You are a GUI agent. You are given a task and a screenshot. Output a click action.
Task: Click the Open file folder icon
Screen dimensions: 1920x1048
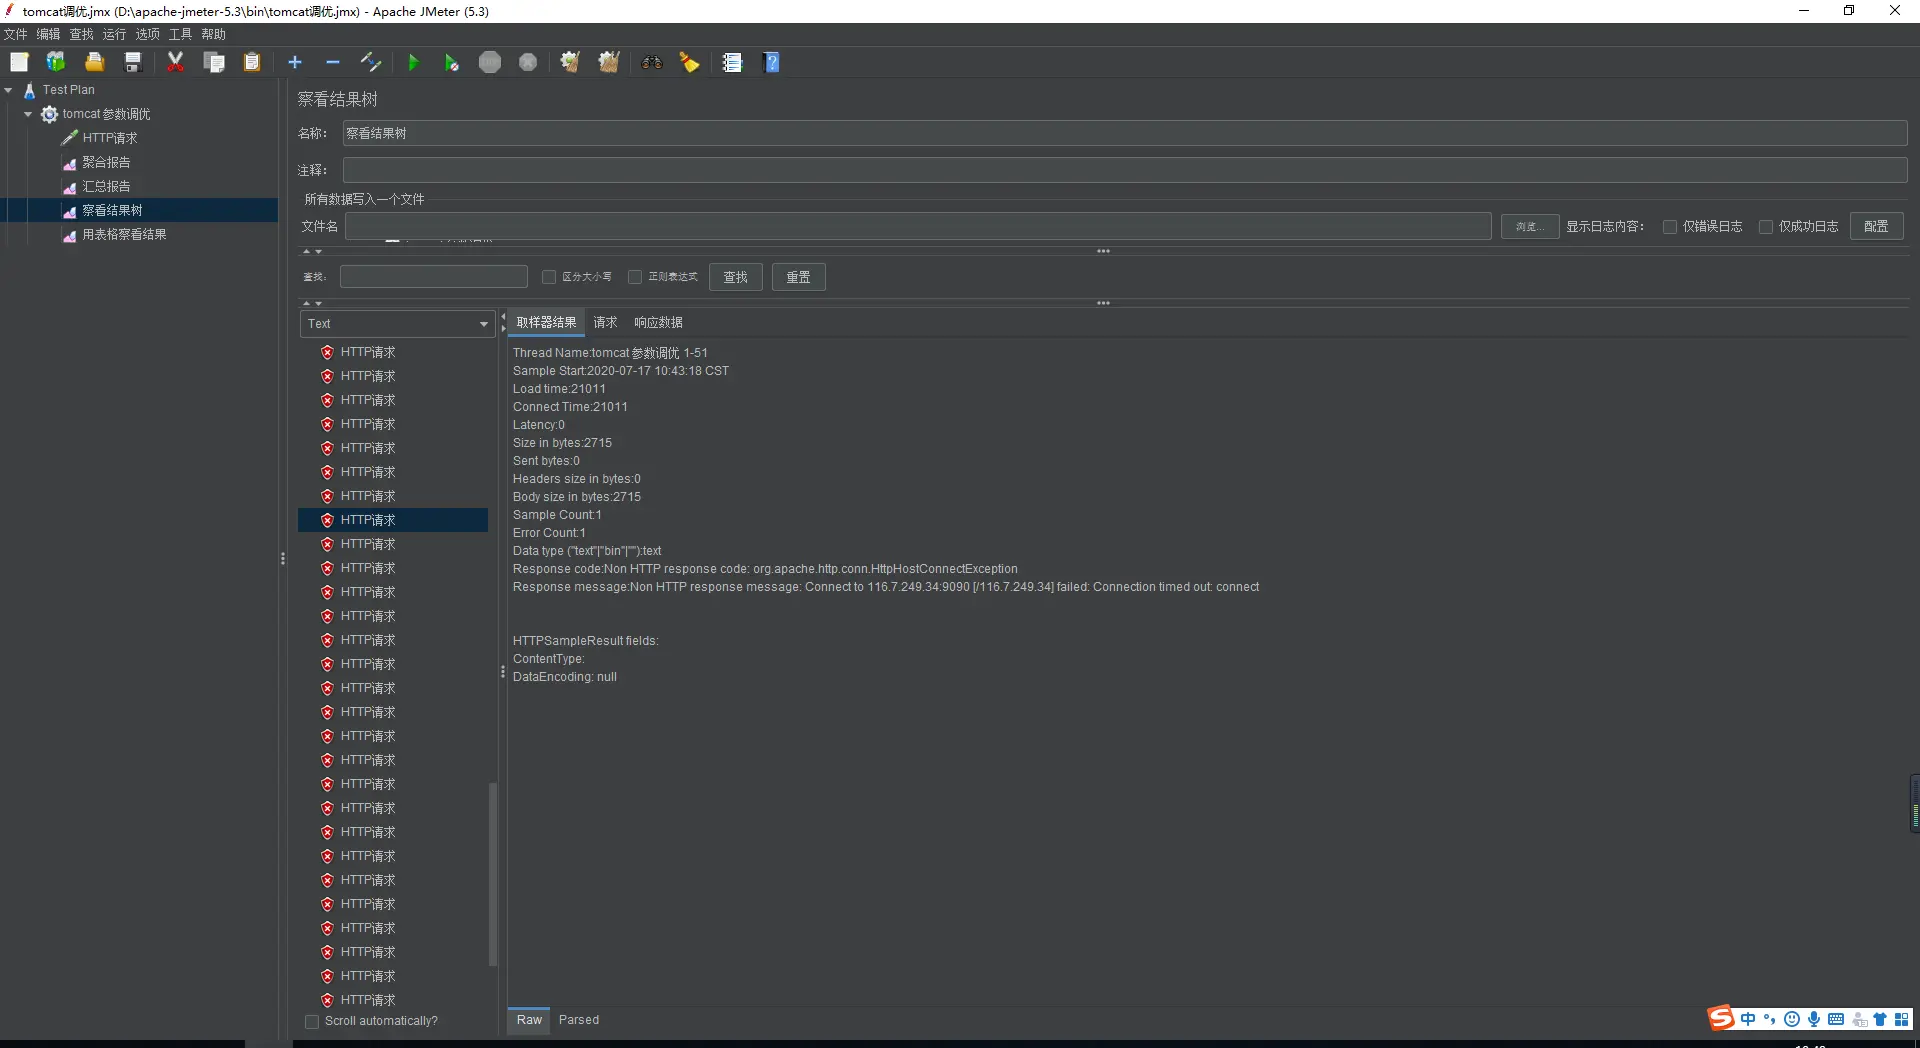[94, 62]
